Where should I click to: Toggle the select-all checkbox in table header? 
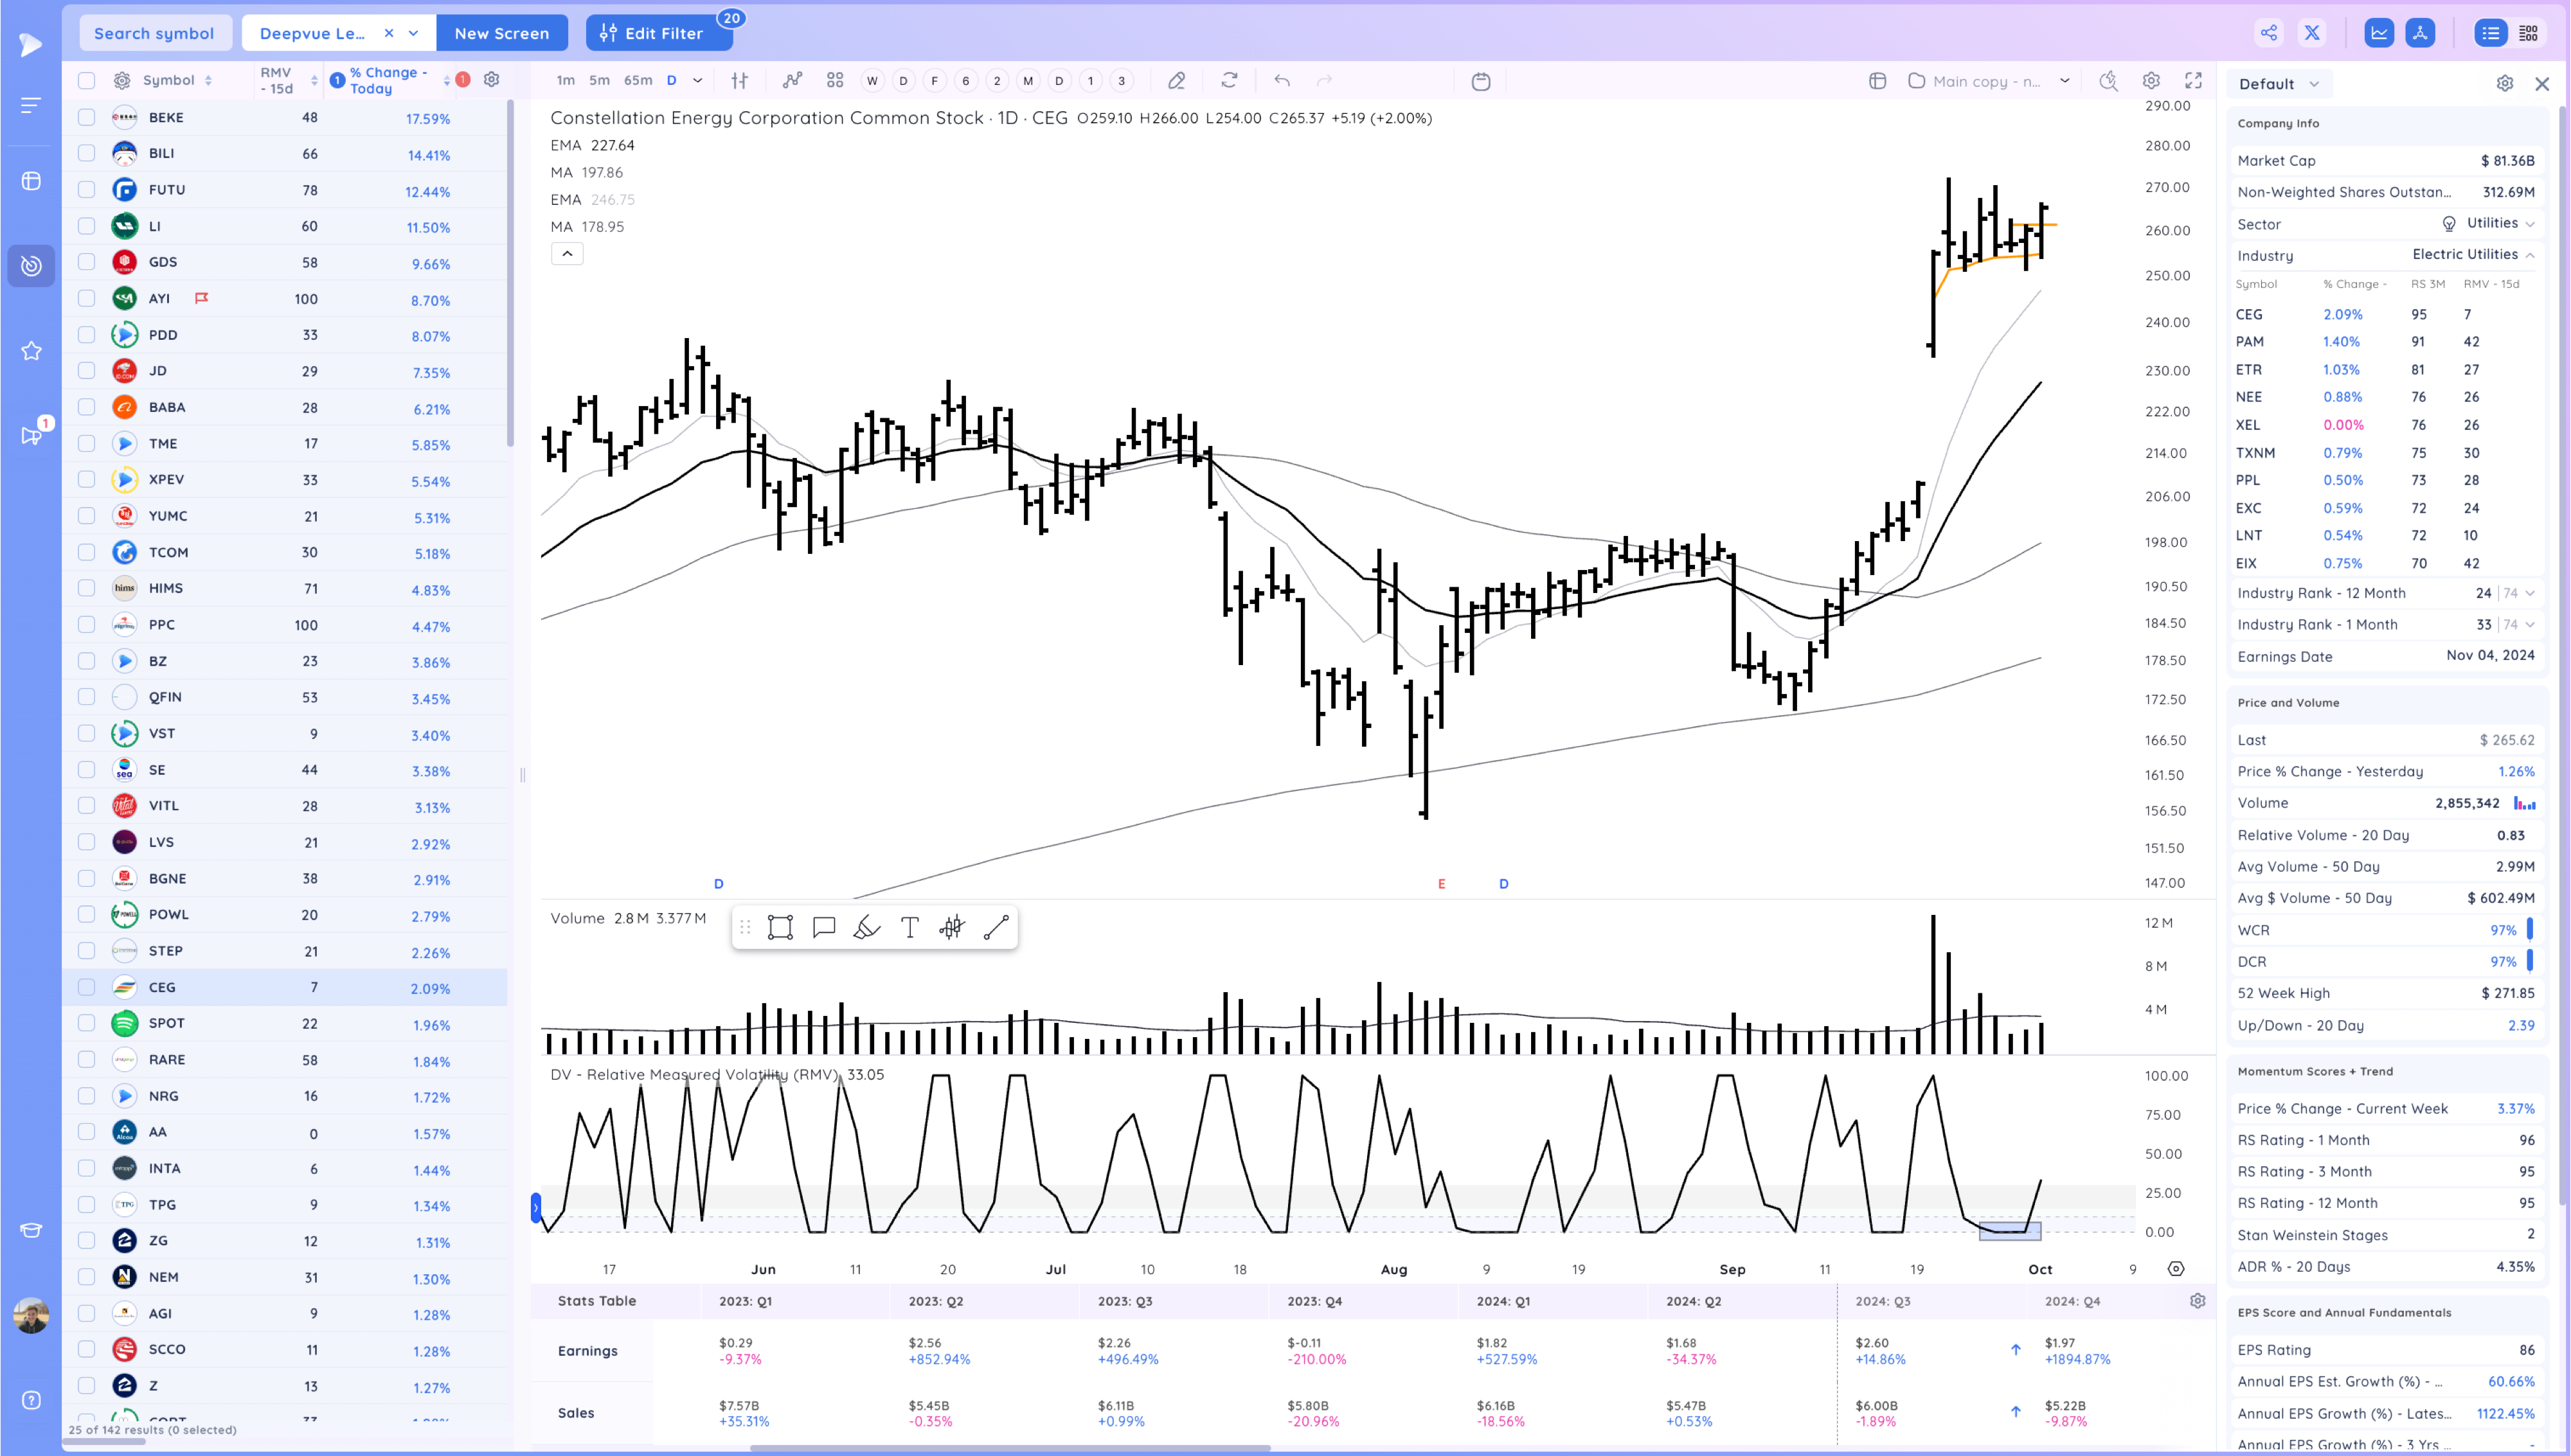(87, 80)
